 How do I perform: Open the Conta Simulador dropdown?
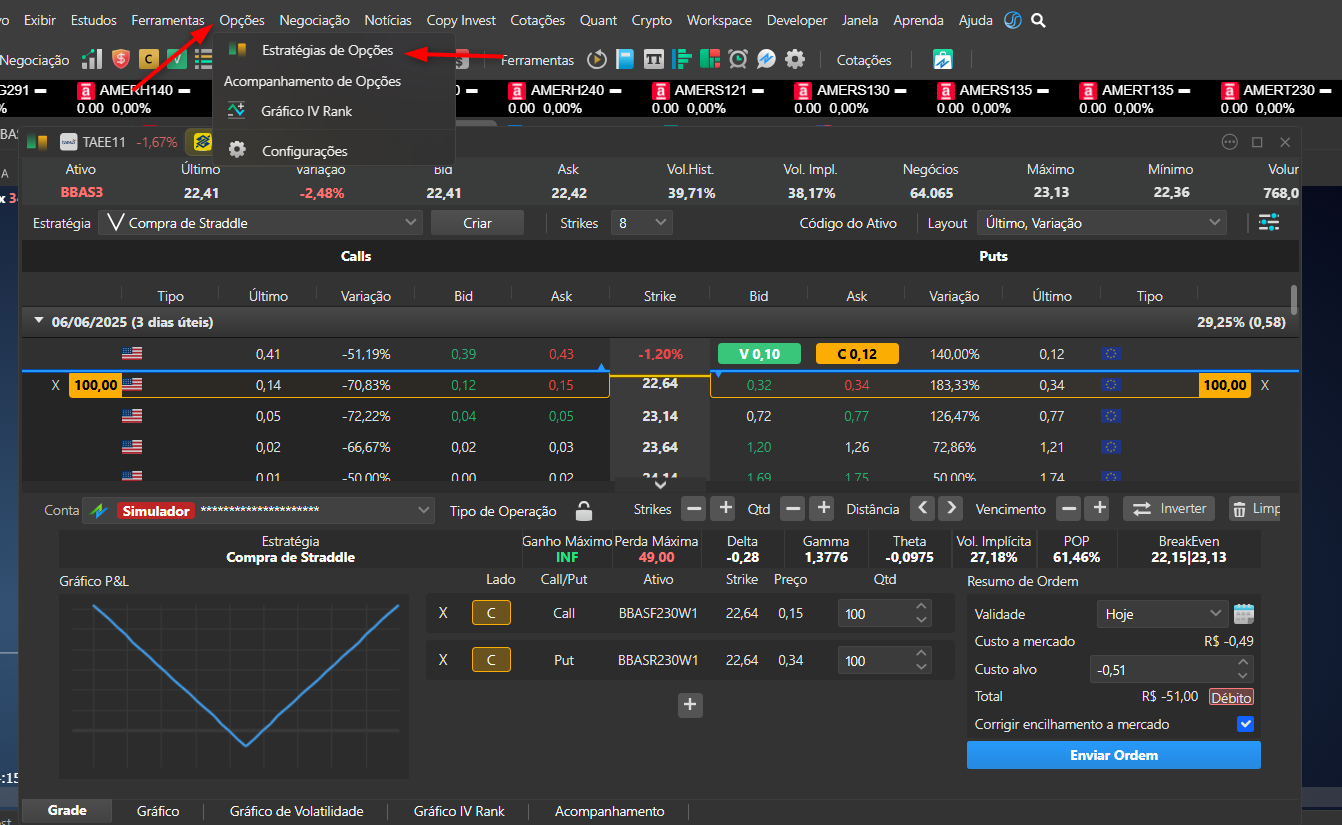coord(258,511)
